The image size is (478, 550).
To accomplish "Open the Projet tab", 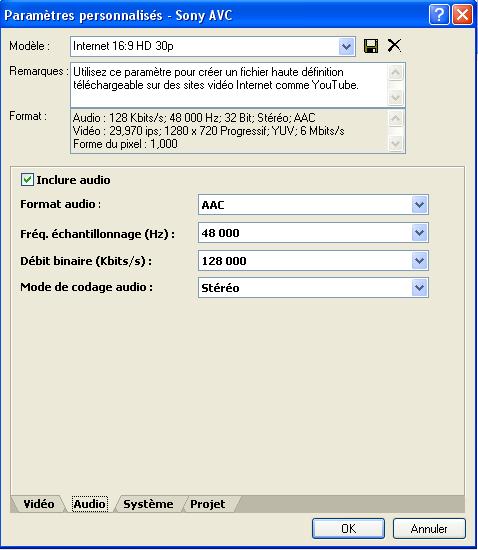I will pos(208,504).
